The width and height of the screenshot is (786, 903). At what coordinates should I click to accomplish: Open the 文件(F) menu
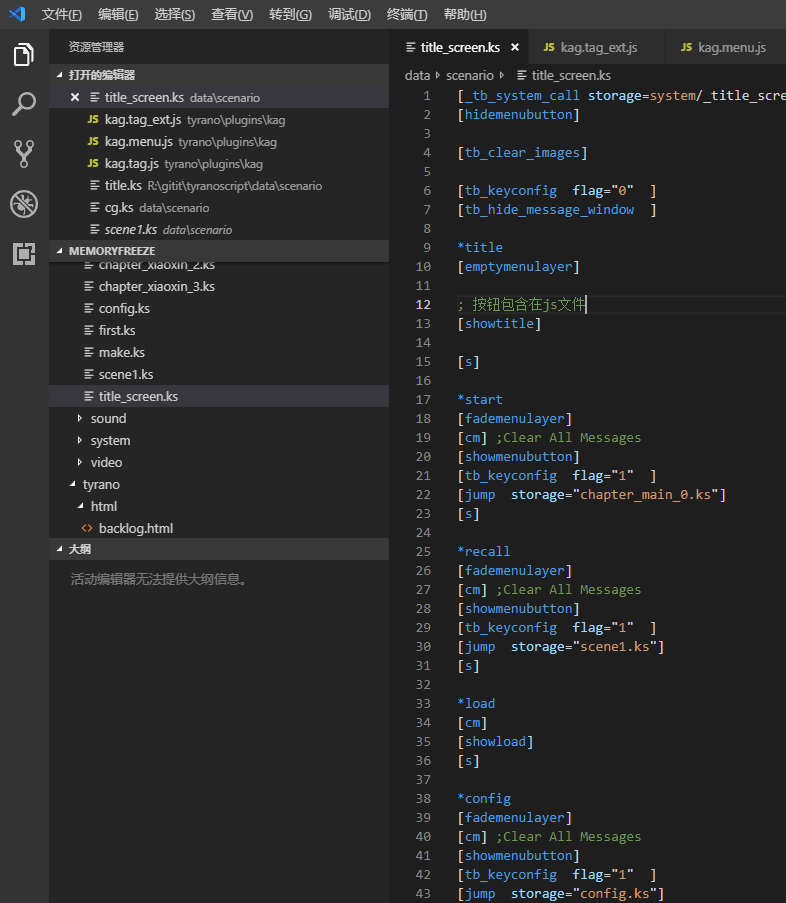click(x=61, y=14)
